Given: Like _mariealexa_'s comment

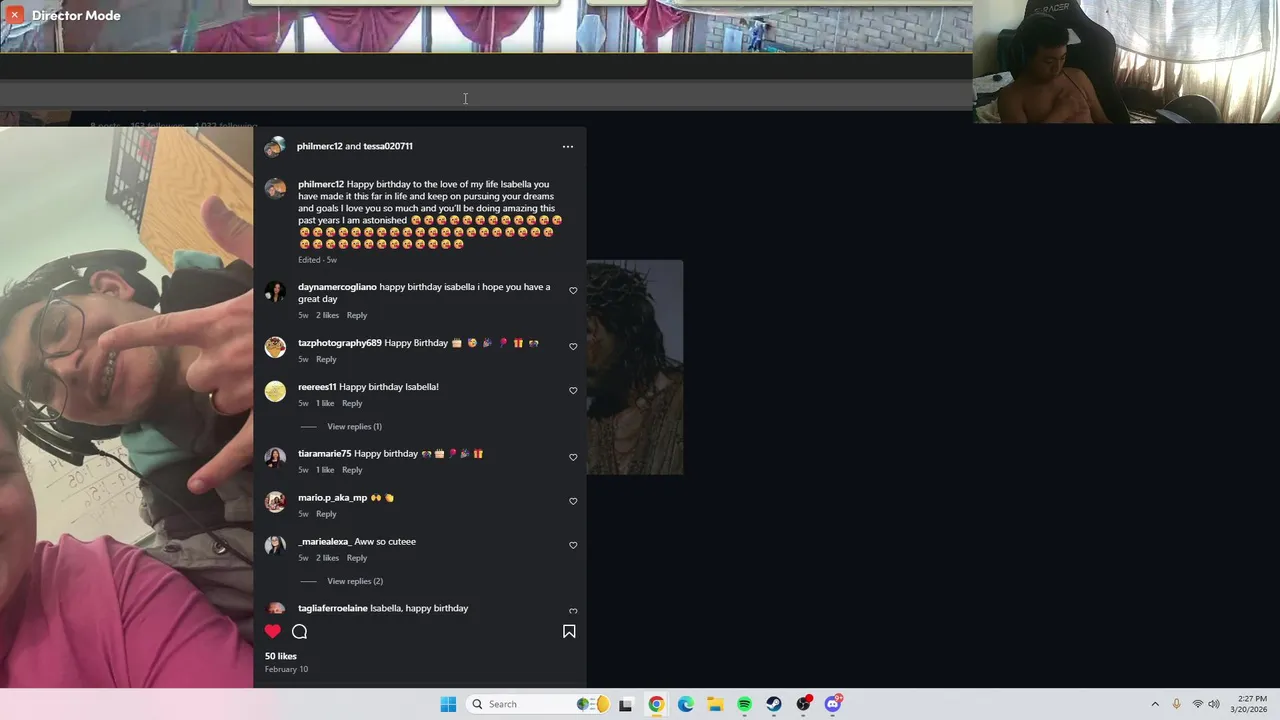Looking at the screenshot, I should 573,545.
